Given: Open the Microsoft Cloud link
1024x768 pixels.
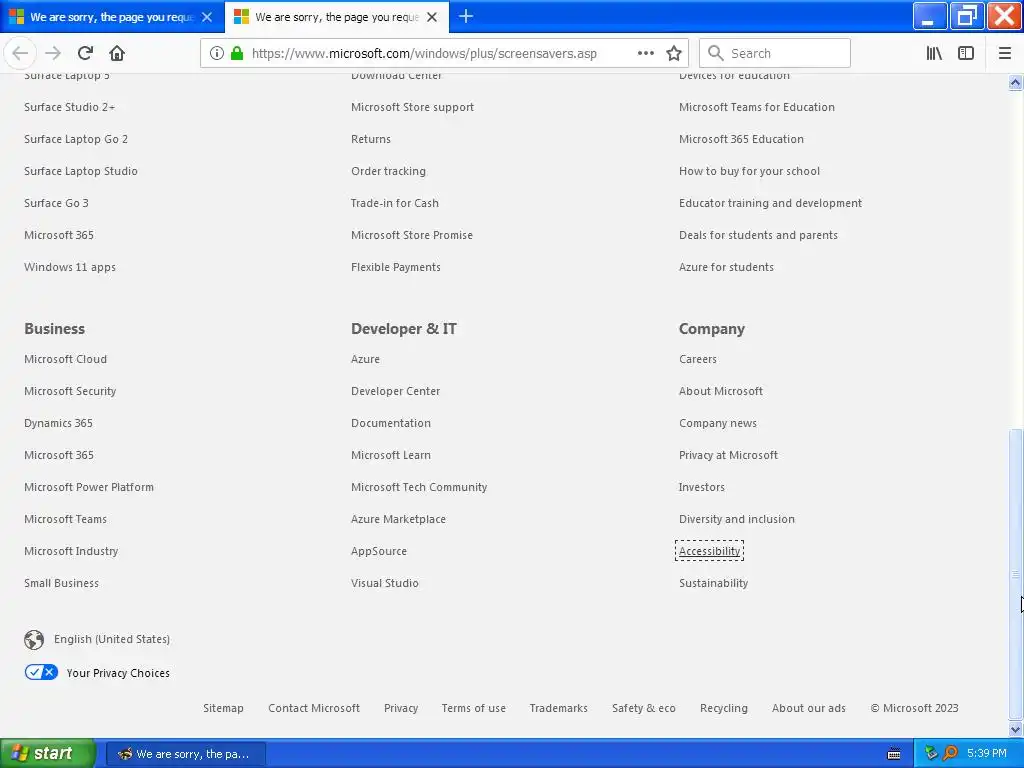Looking at the screenshot, I should point(65,359).
